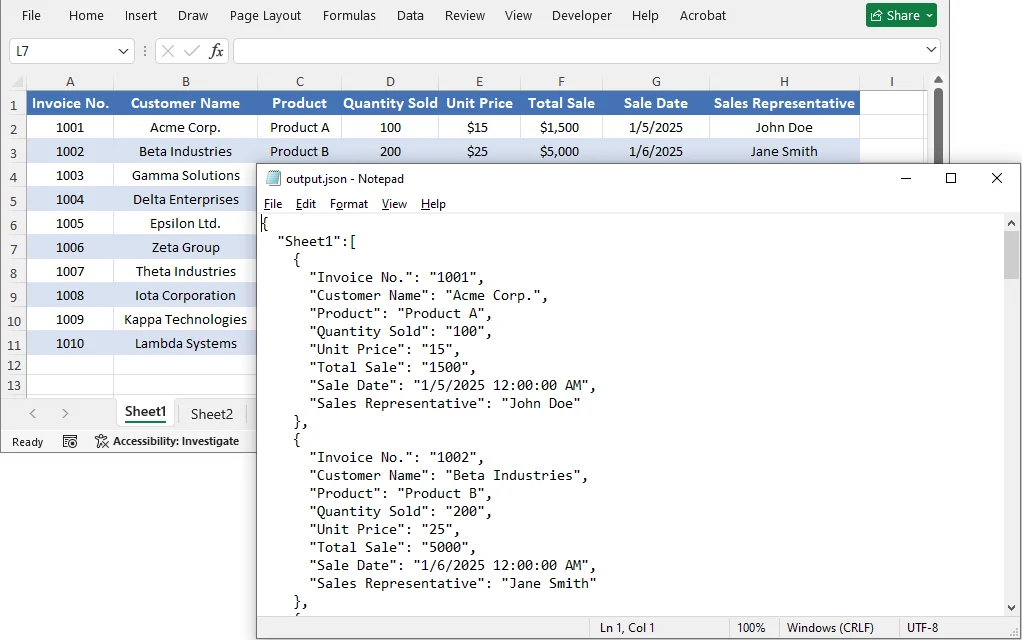1022x640 pixels.
Task: Open the Accessibility: Investigate status item
Action: [x=167, y=441]
